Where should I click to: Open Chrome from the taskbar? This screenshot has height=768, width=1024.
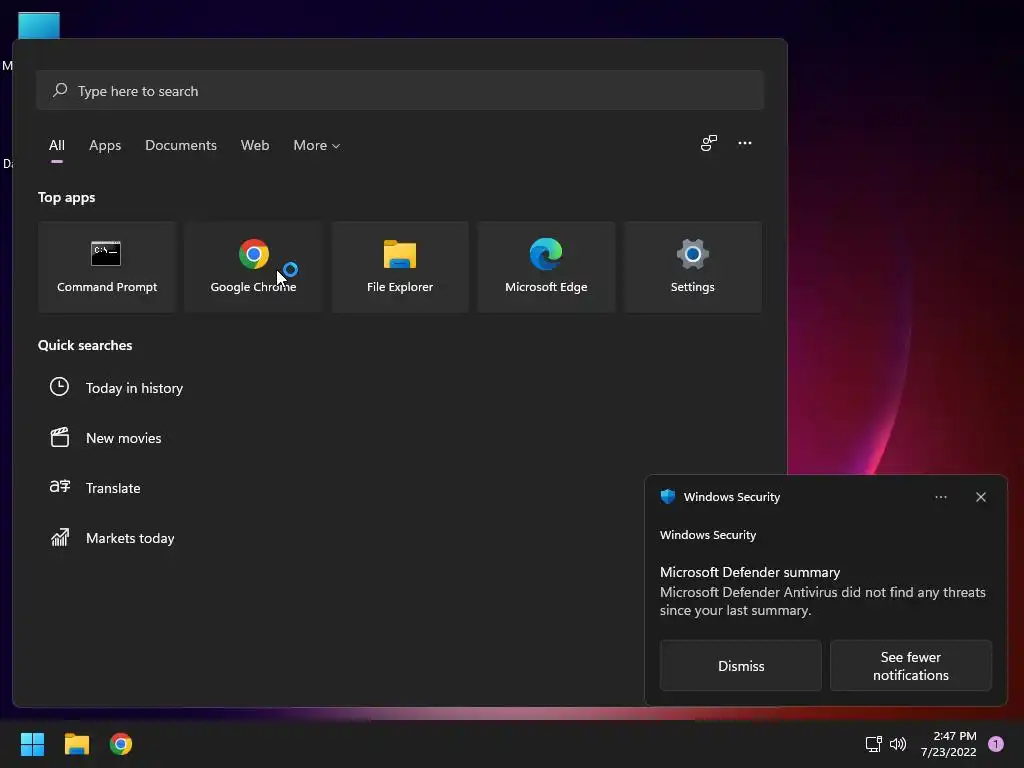click(x=121, y=744)
